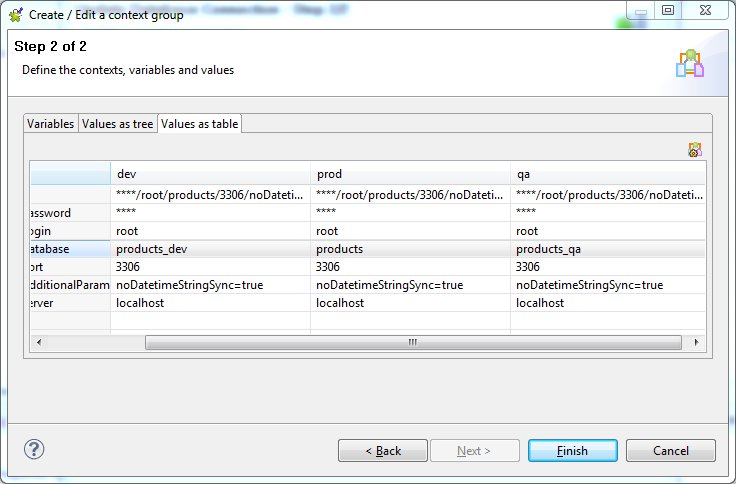Click dev summary cell ****/root/products/3306
The width and height of the screenshot is (736, 484).
pyautogui.click(x=210, y=195)
